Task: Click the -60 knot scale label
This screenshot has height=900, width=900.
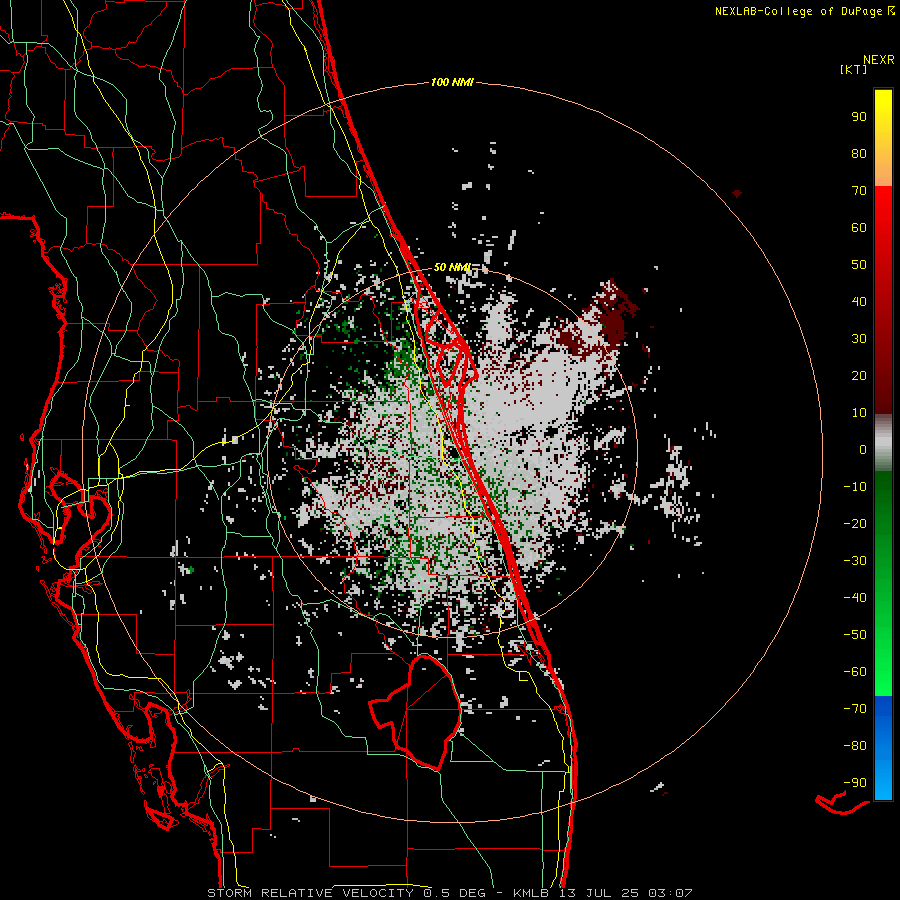Action: [855, 672]
